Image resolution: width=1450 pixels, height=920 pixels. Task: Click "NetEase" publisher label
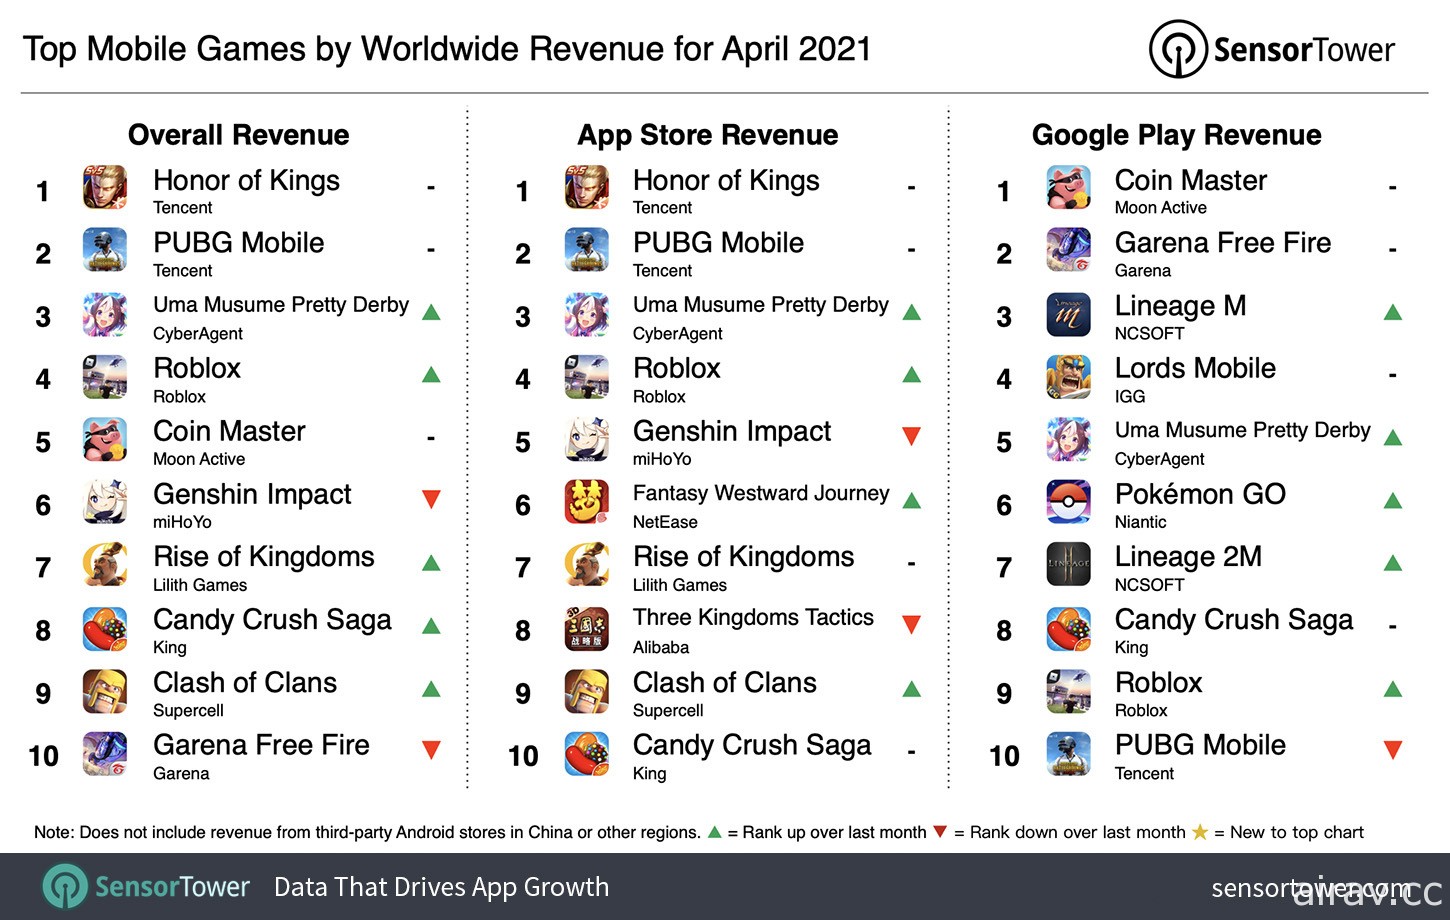pyautogui.click(x=665, y=522)
